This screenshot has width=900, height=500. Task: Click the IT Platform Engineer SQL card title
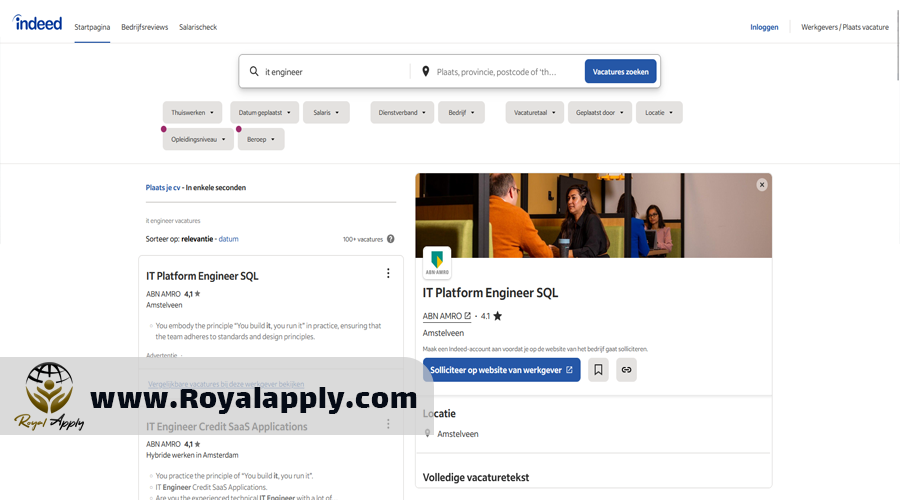[202, 276]
